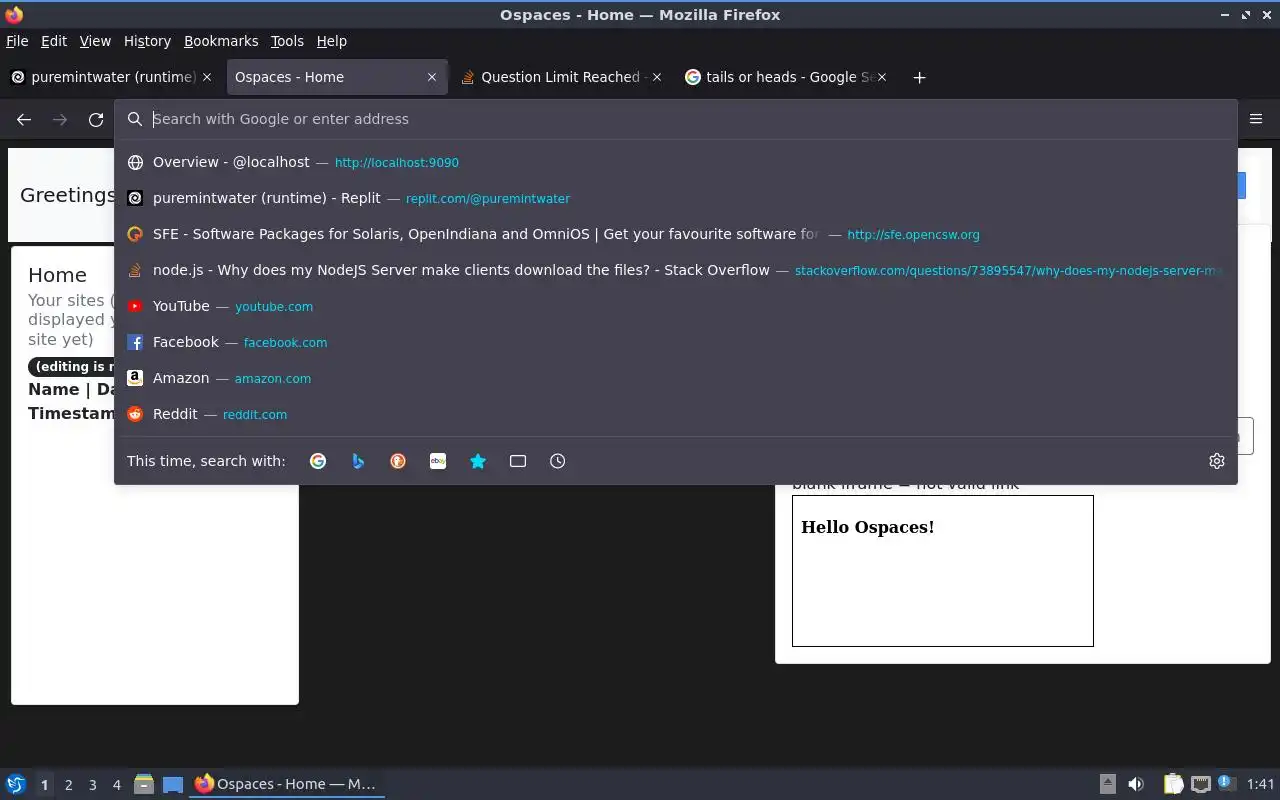Open the Tools menu
1280x800 pixels.
pyautogui.click(x=287, y=41)
